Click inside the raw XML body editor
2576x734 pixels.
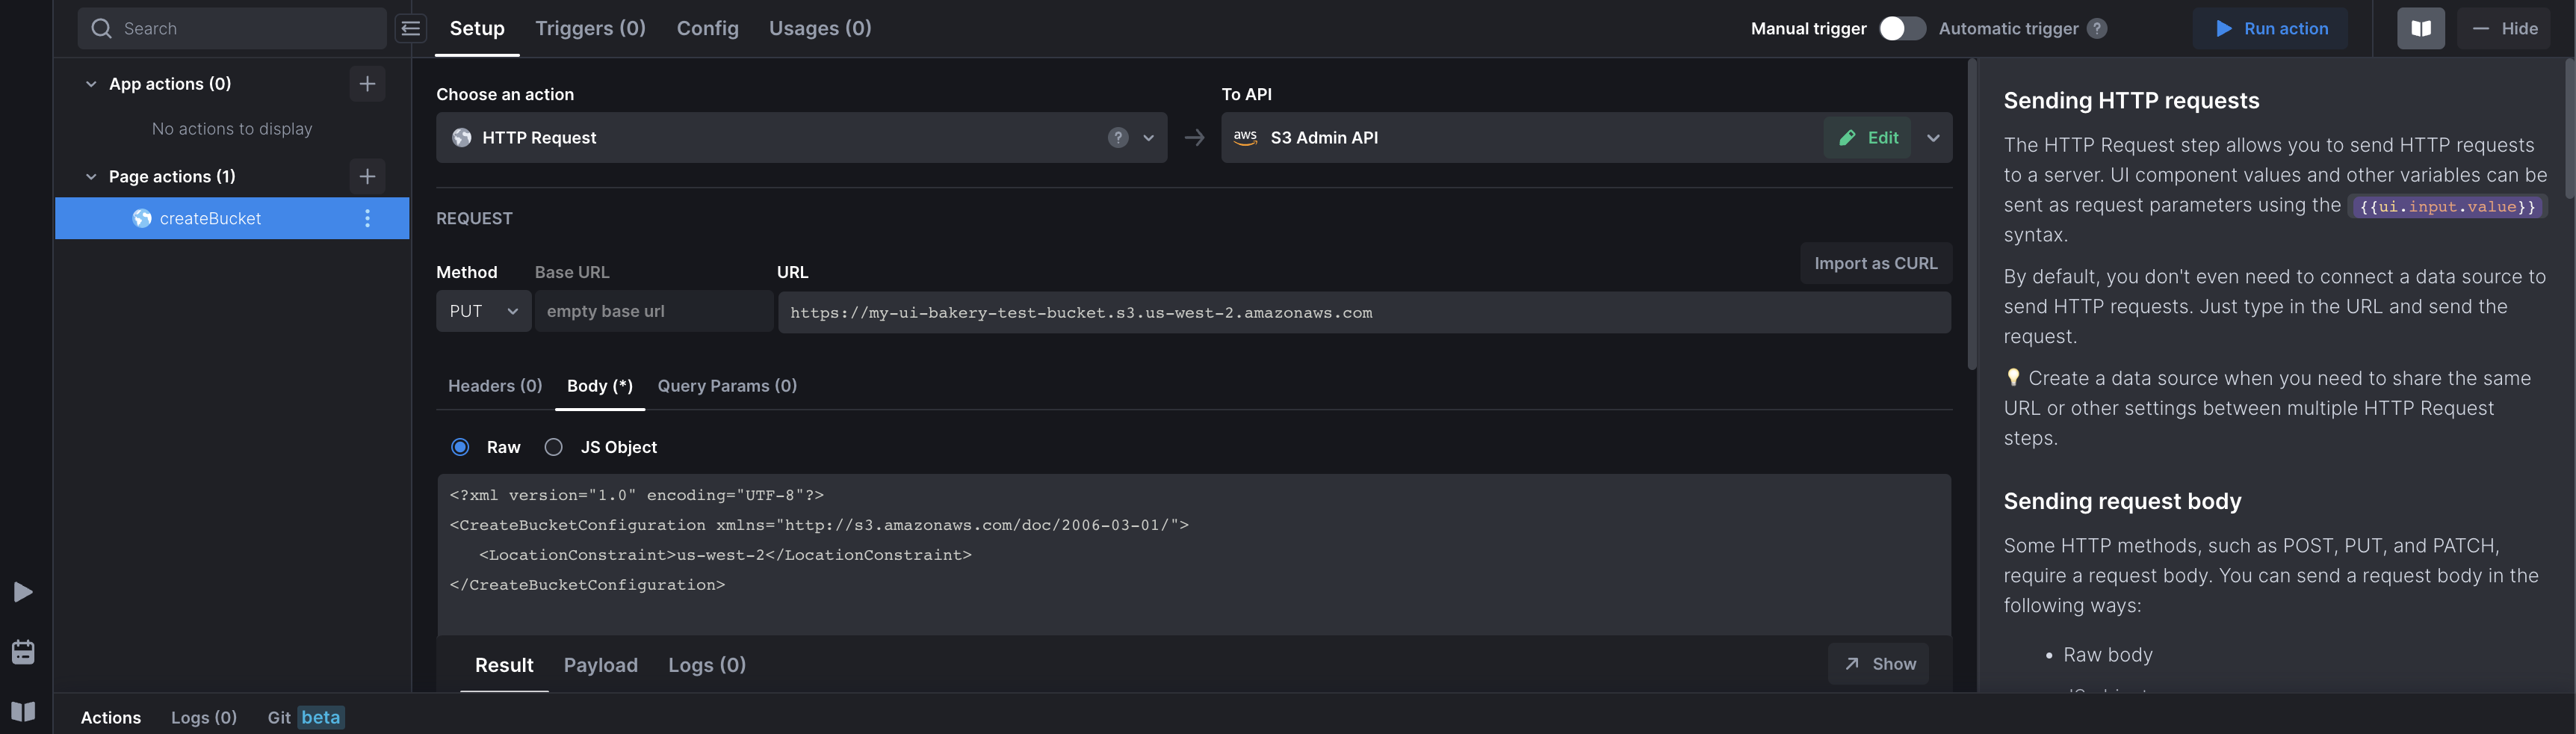1194,555
